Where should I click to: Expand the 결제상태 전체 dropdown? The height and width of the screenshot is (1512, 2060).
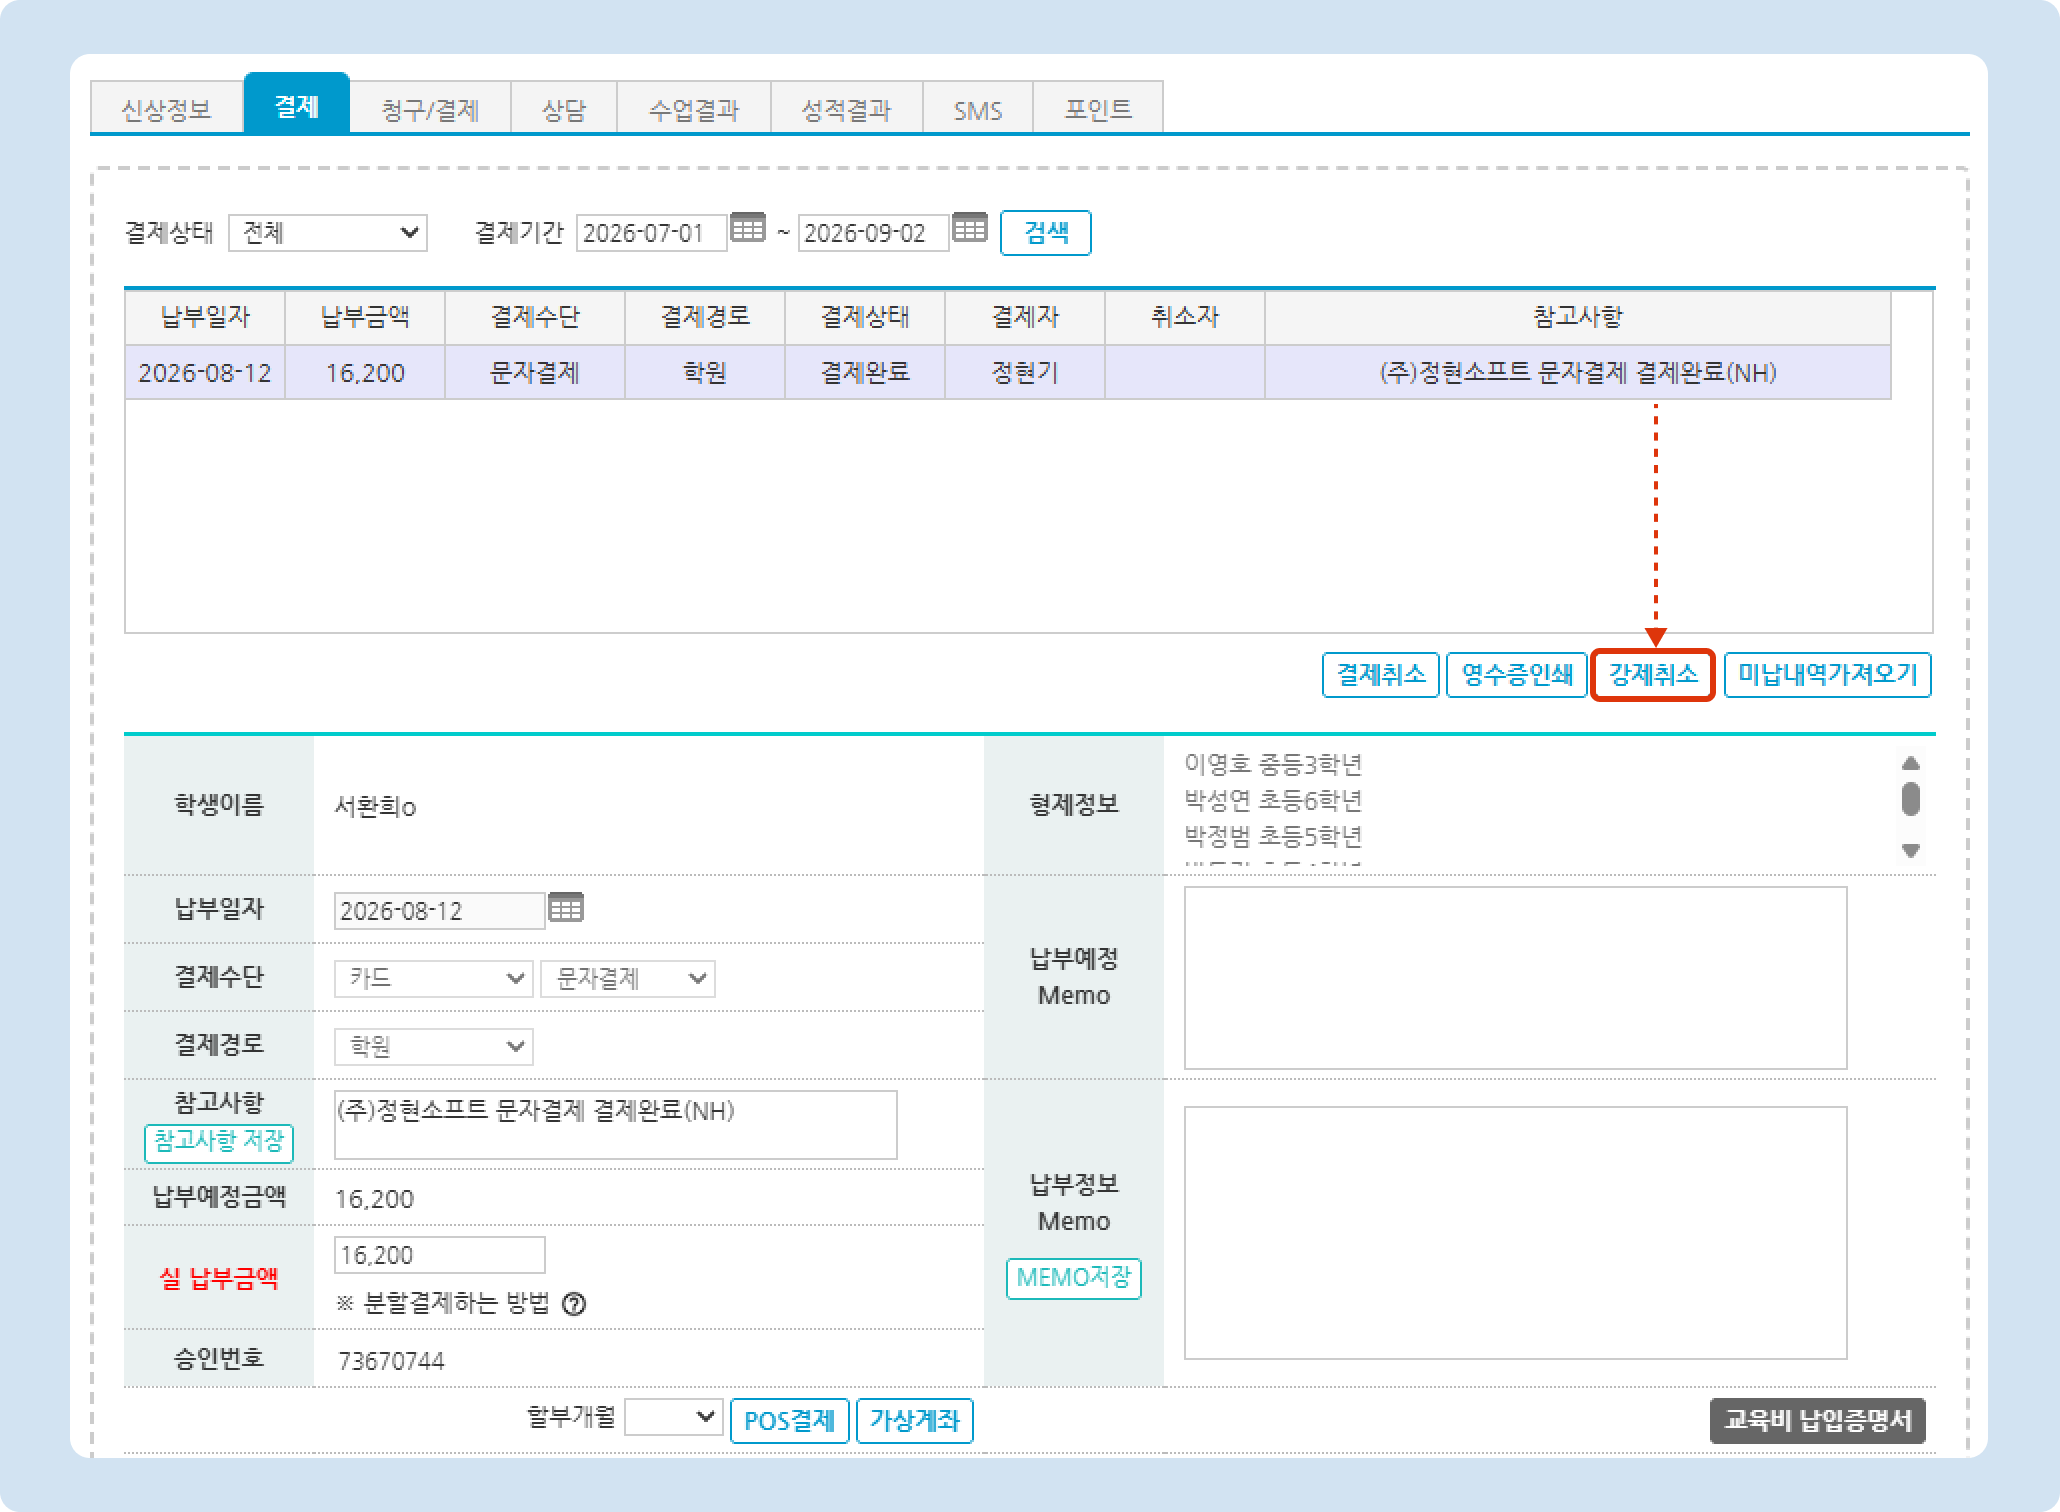coord(328,233)
